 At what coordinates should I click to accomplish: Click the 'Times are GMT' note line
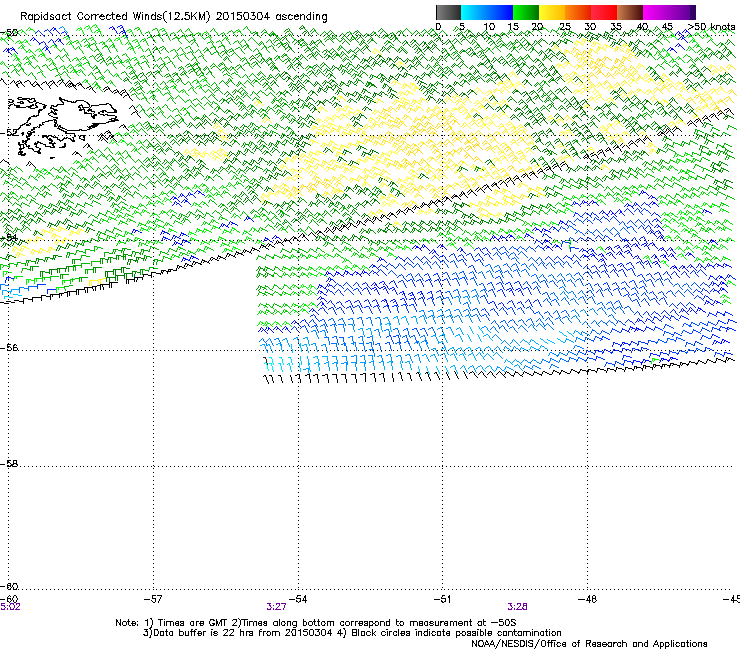(x=316, y=623)
